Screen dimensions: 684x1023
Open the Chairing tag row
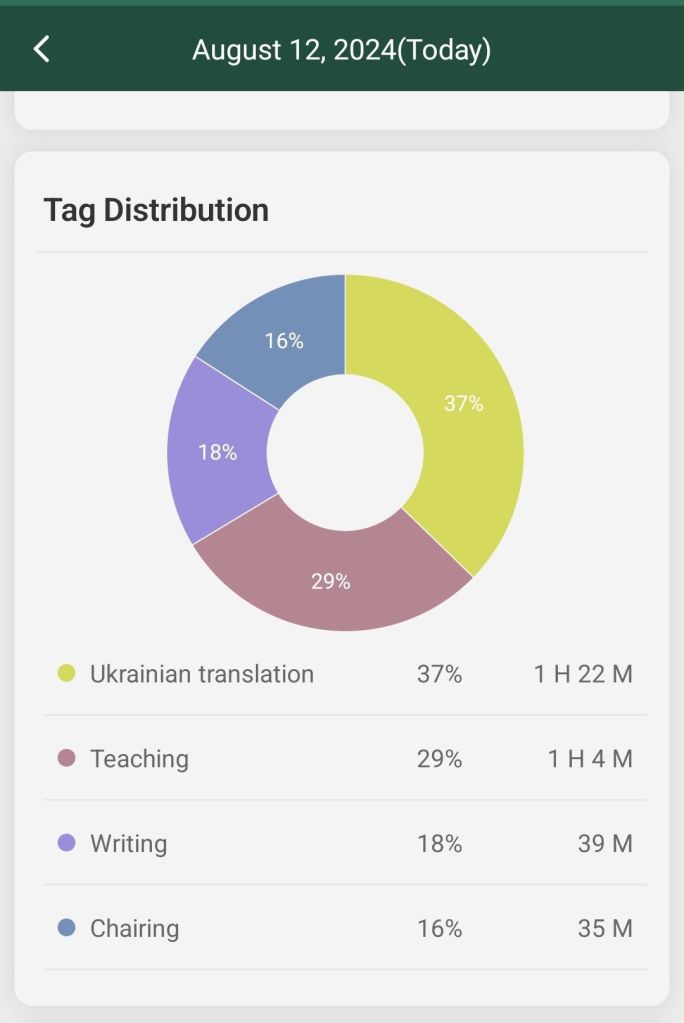134,929
